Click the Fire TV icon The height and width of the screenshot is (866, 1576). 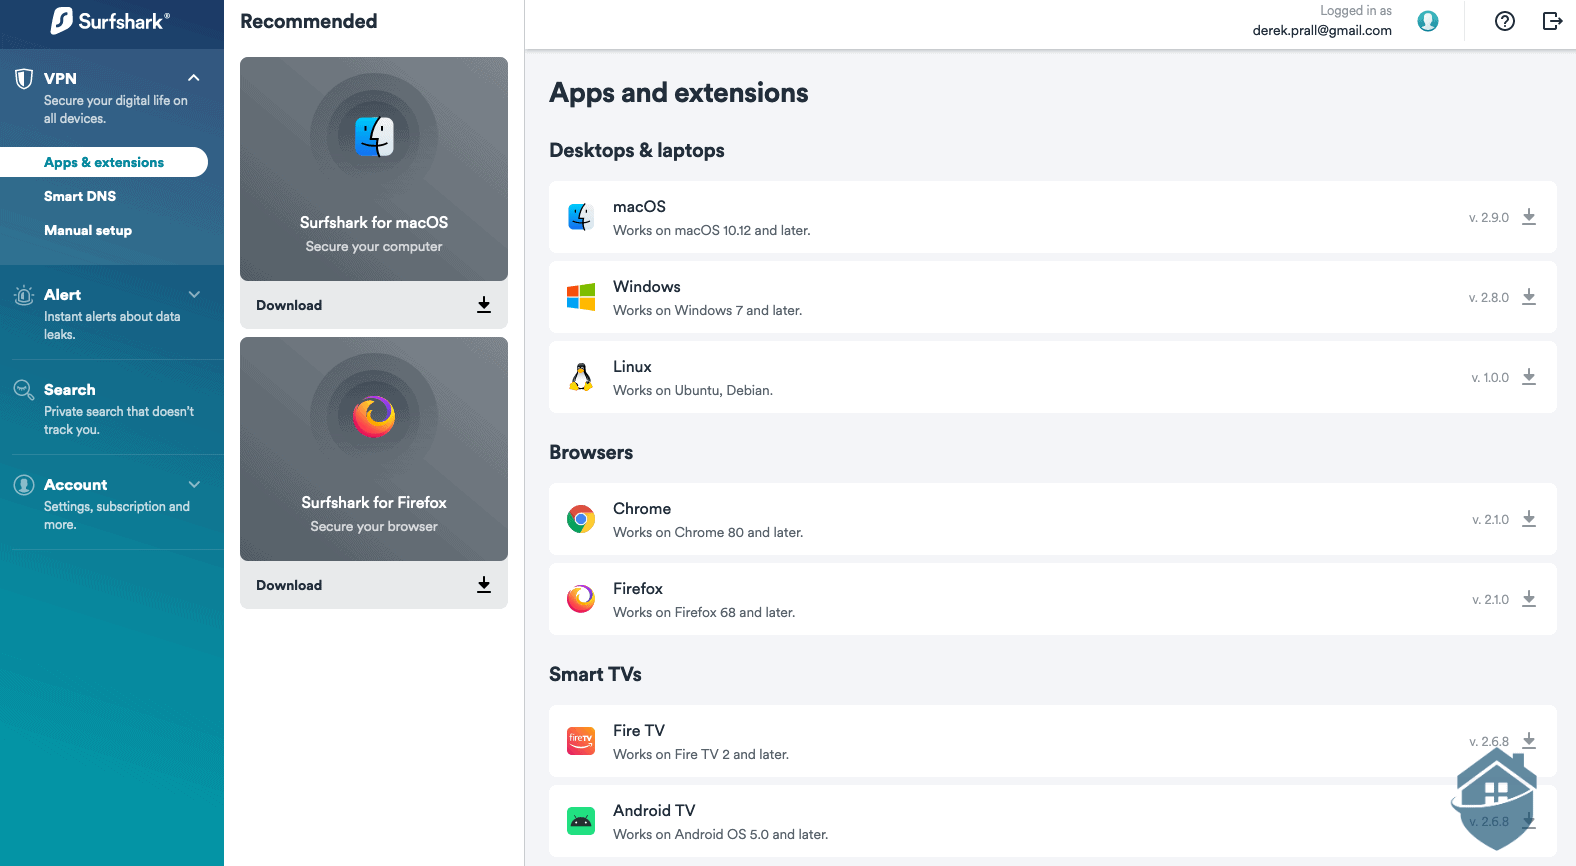pos(581,741)
